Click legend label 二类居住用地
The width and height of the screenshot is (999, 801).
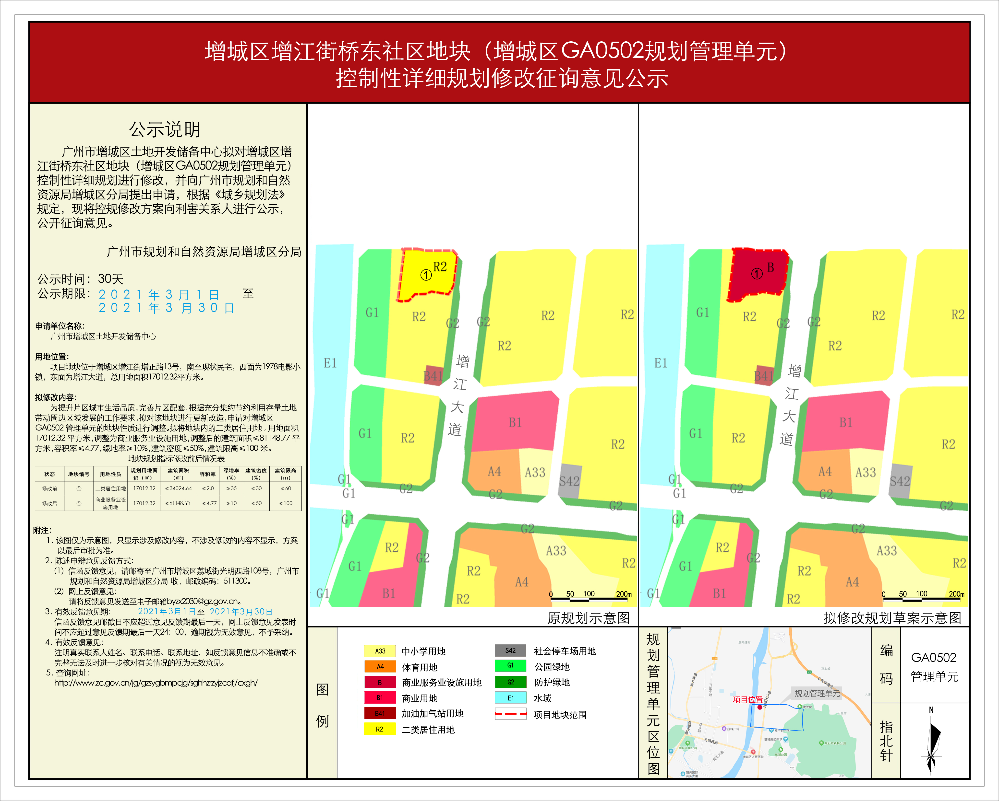[x=428, y=730]
